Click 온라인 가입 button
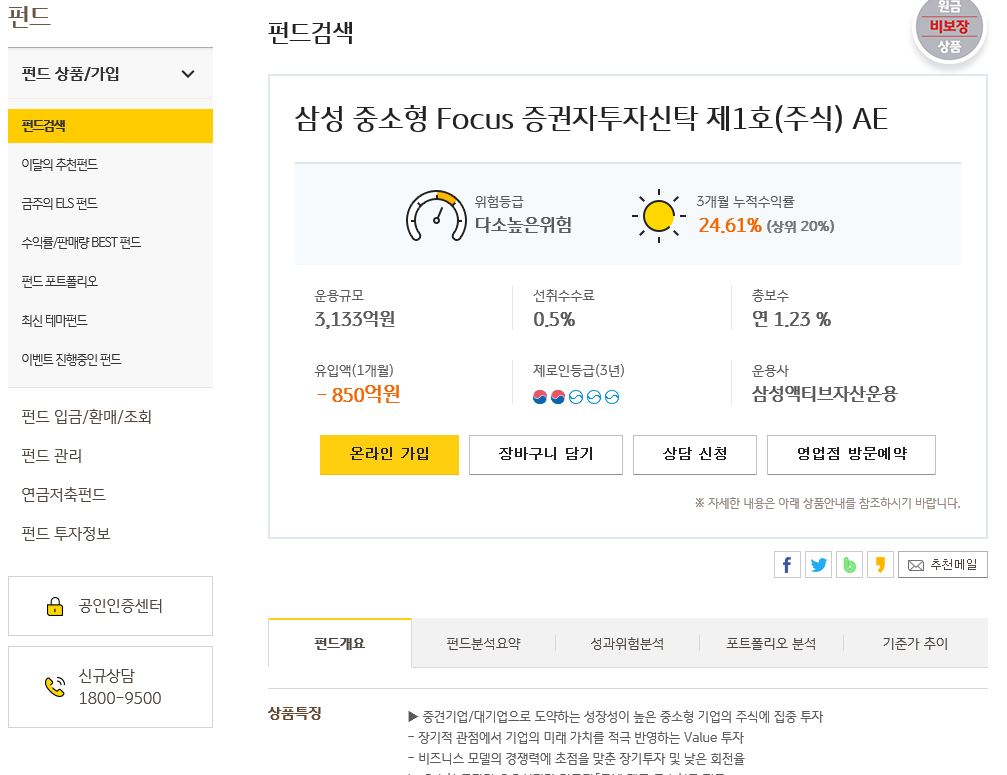 coord(389,455)
